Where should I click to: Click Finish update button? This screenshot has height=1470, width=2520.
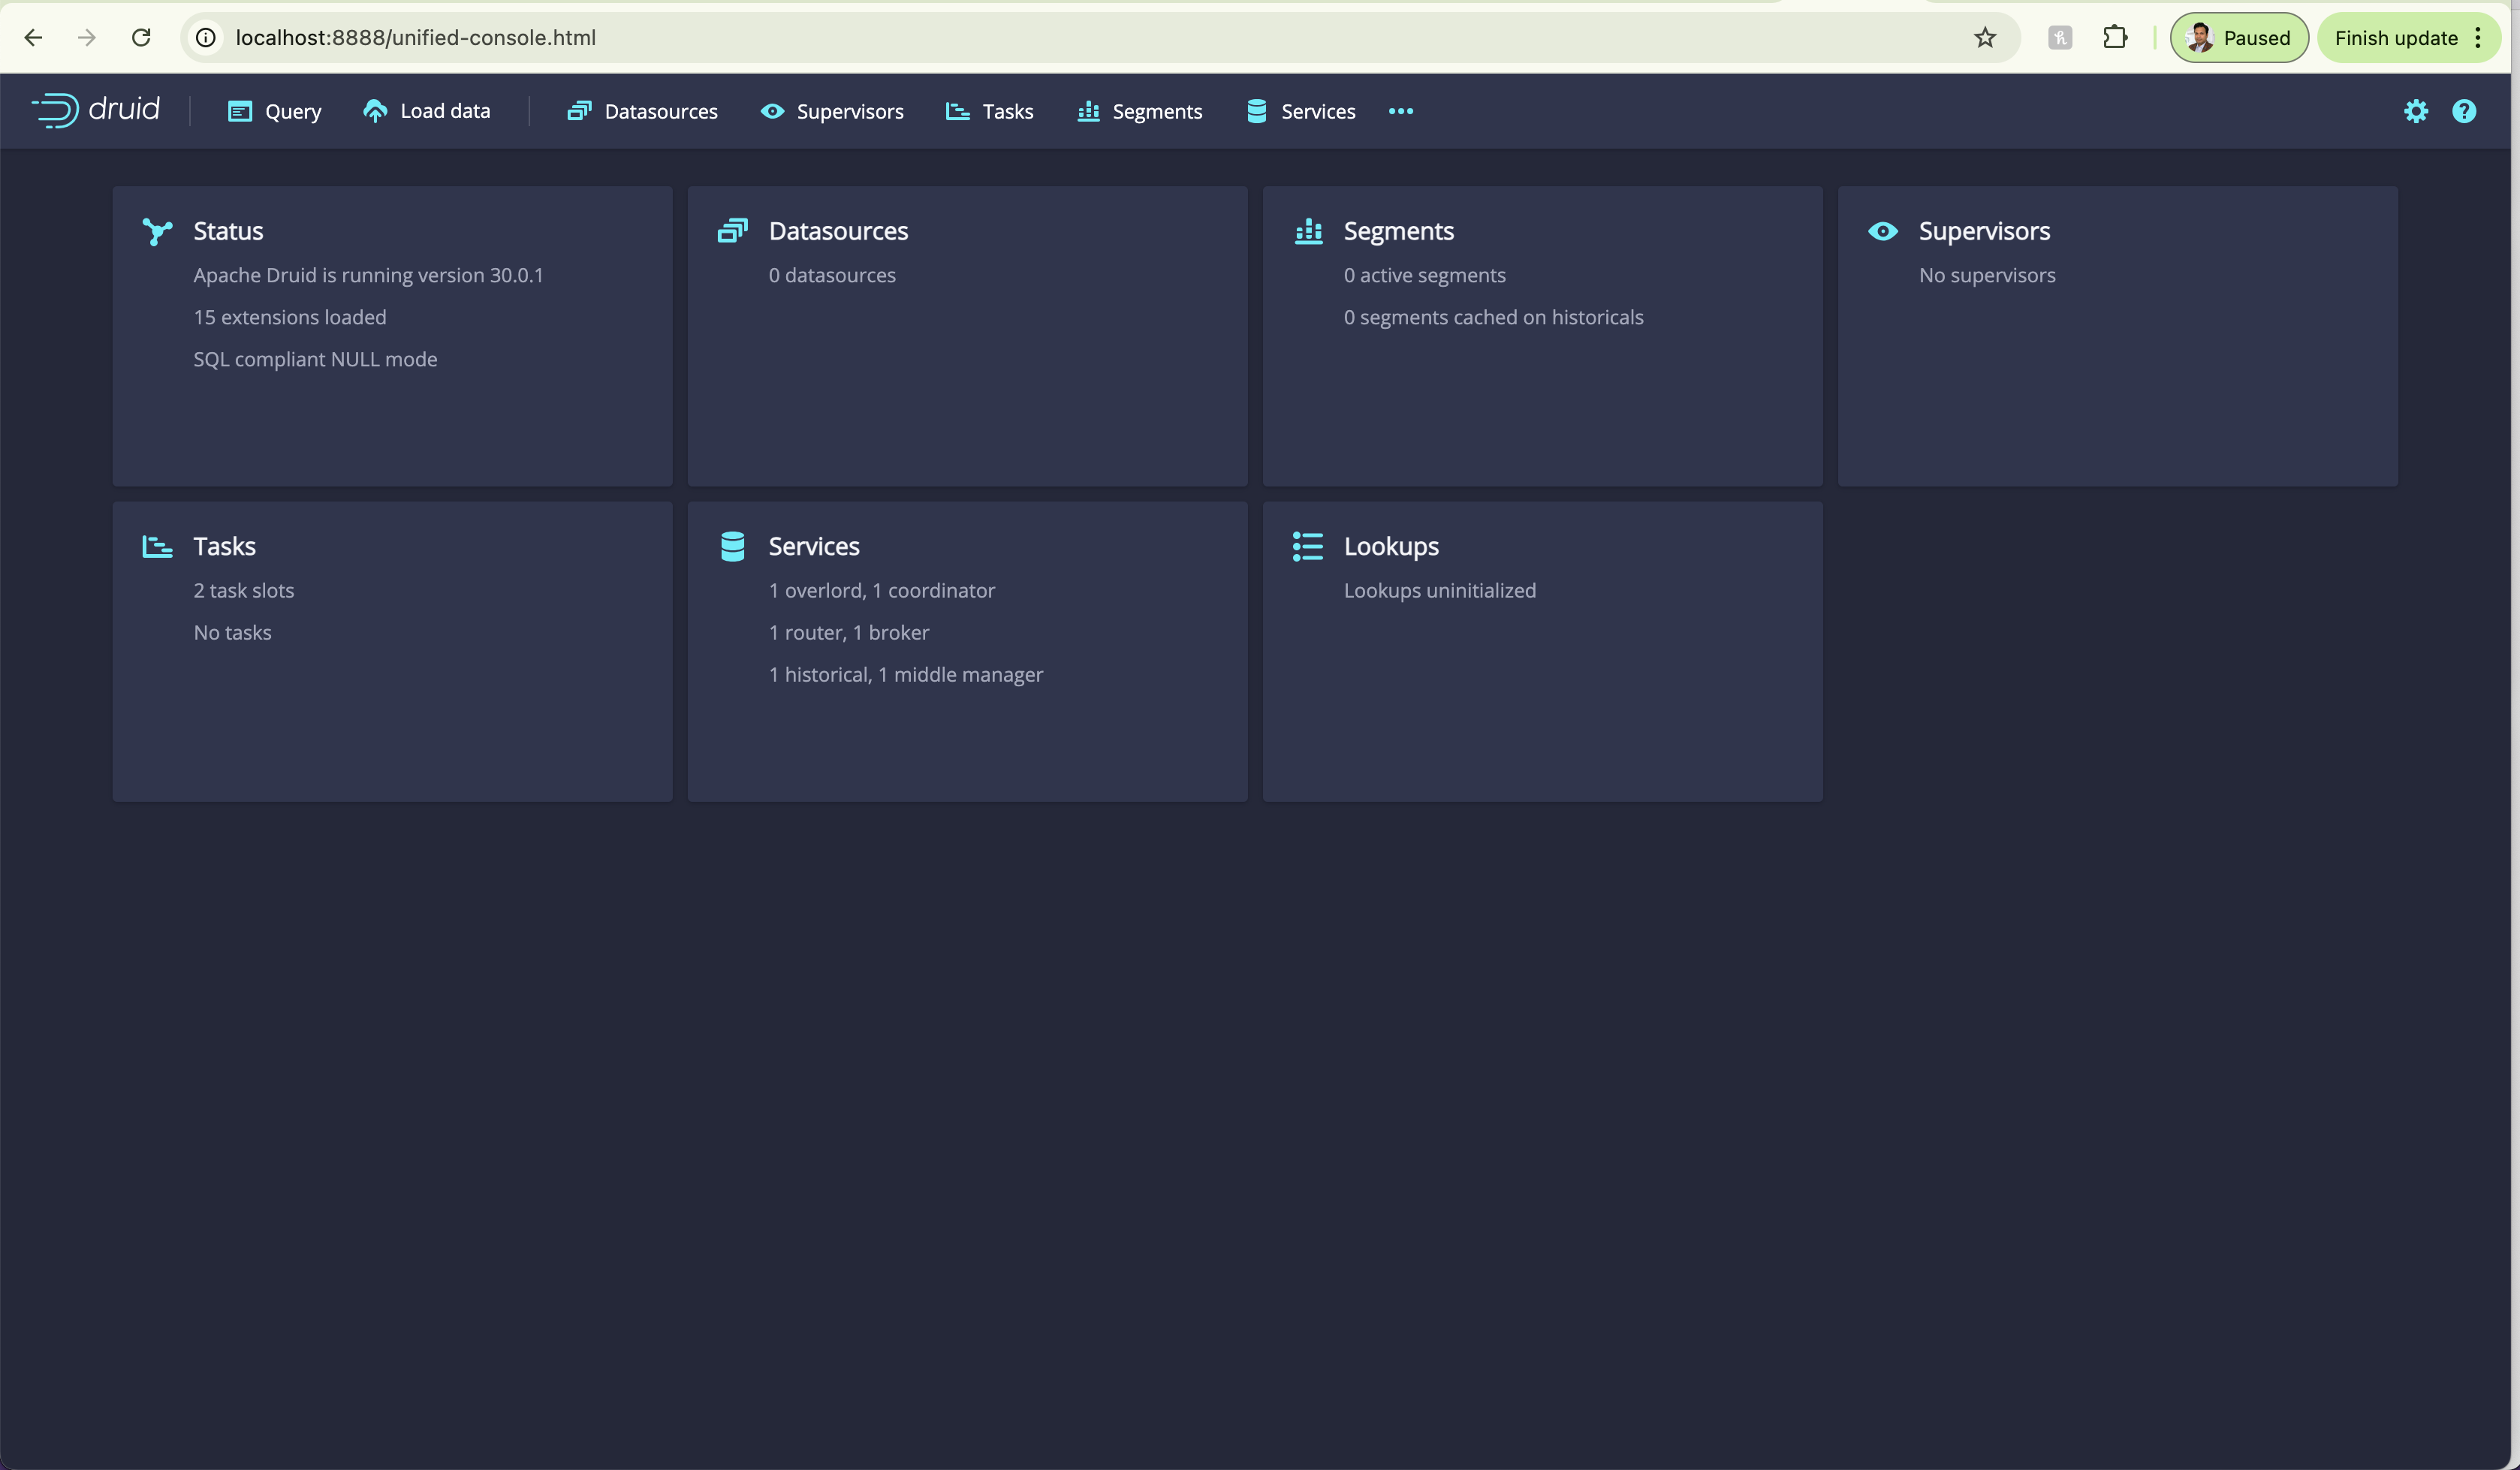(2398, 37)
